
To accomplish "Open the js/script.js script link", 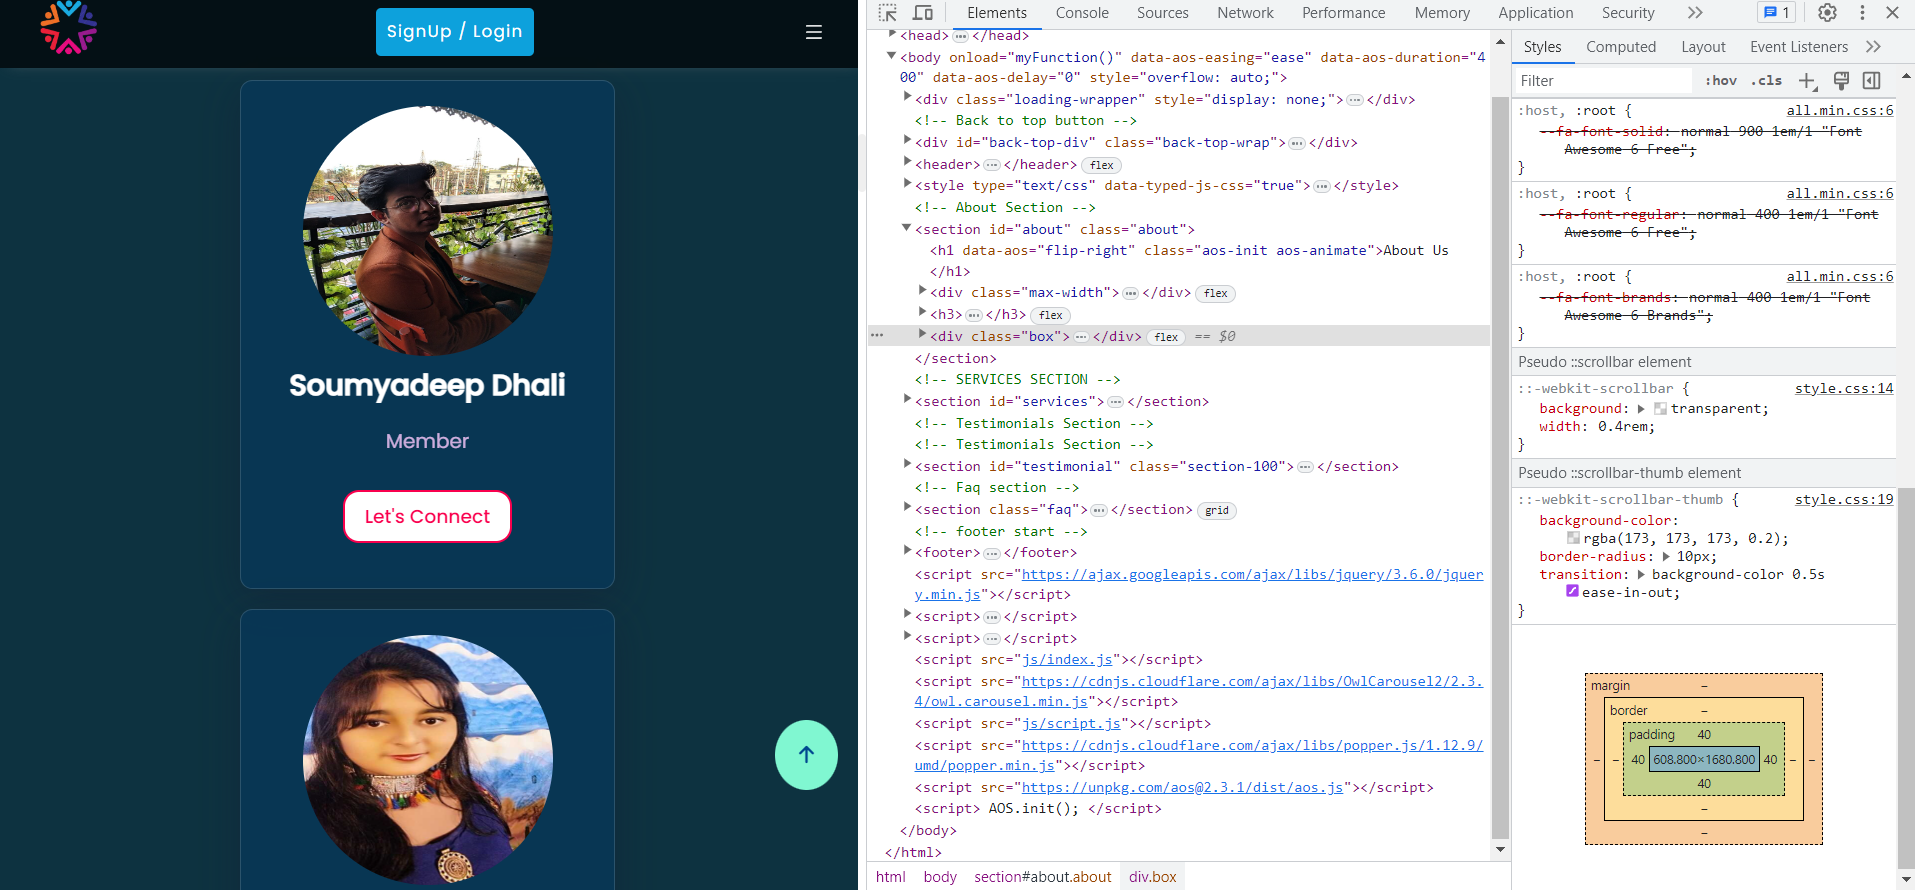I will click(1071, 724).
